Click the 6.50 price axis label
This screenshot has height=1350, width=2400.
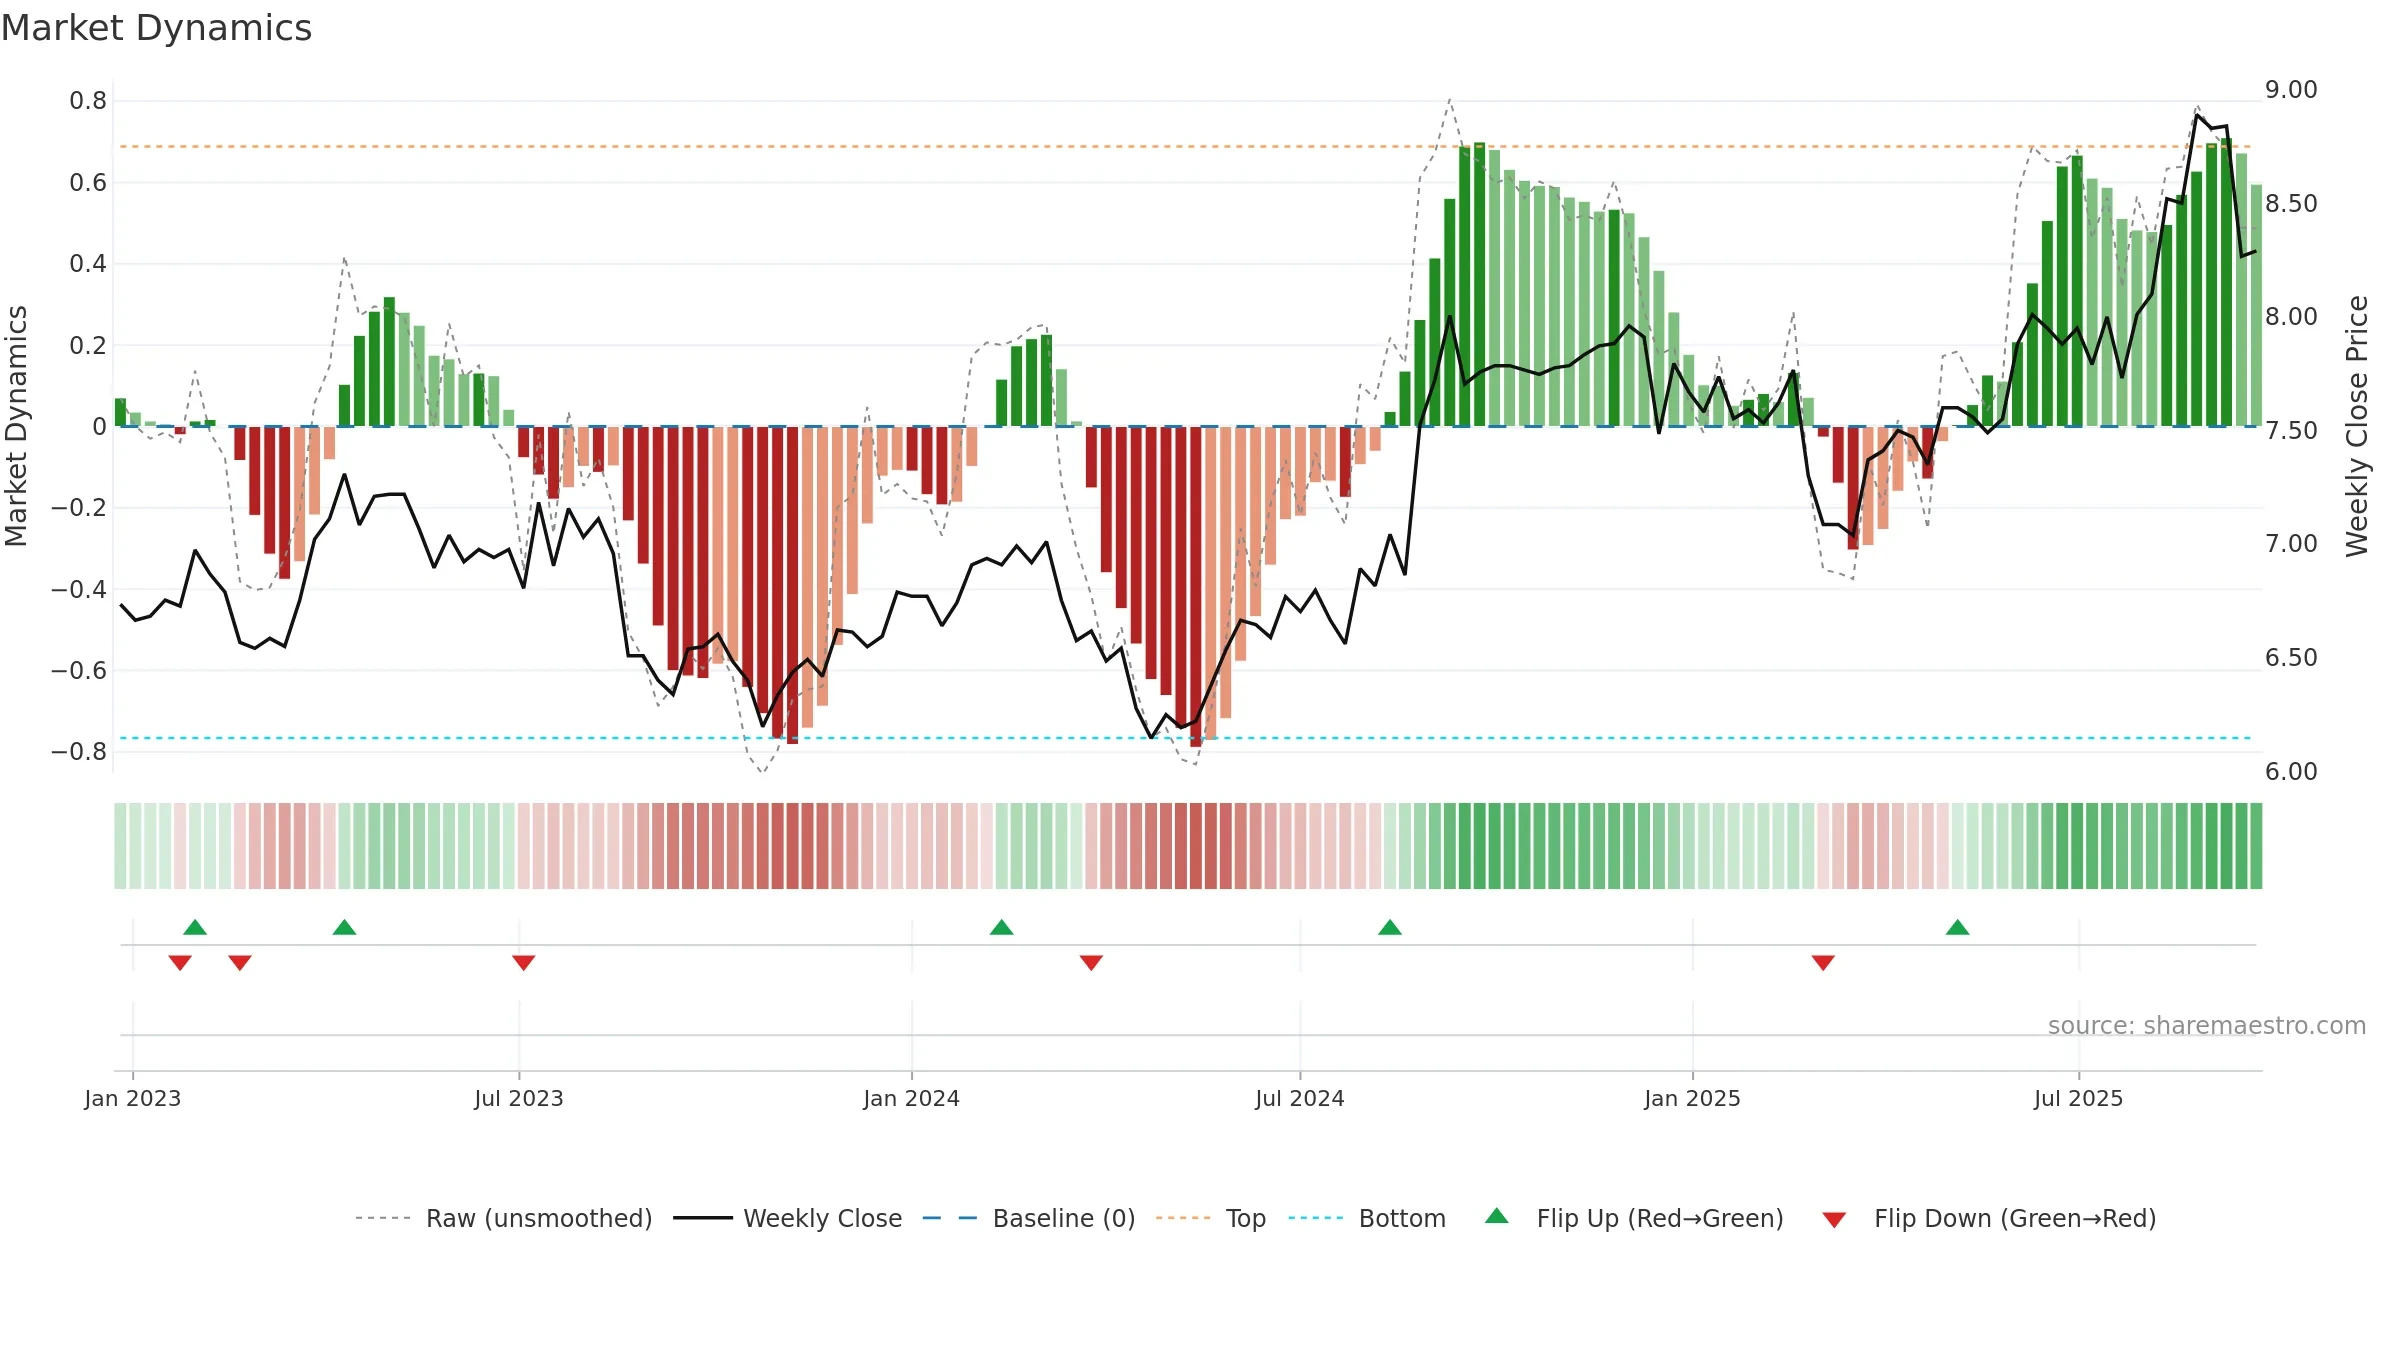pyautogui.click(x=2291, y=658)
